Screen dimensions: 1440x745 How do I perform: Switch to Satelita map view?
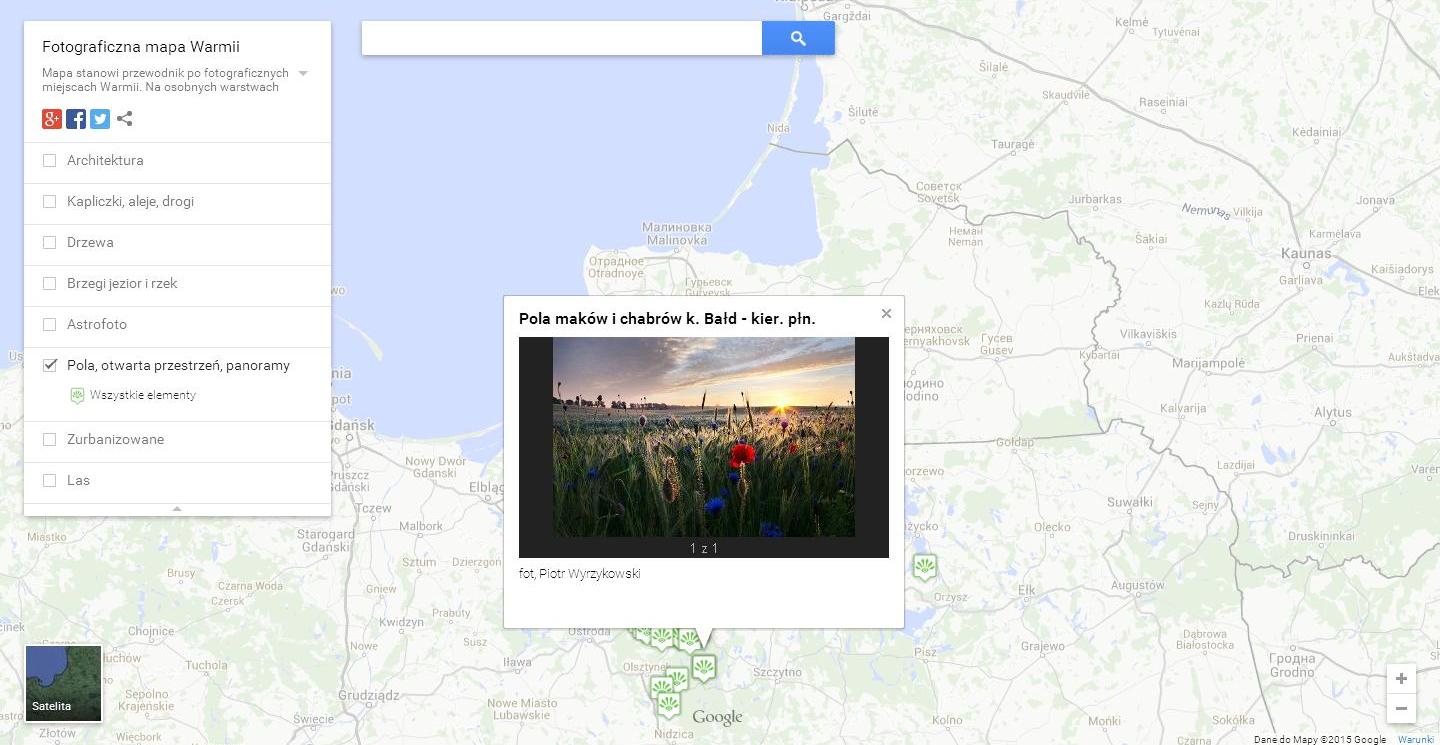64,683
